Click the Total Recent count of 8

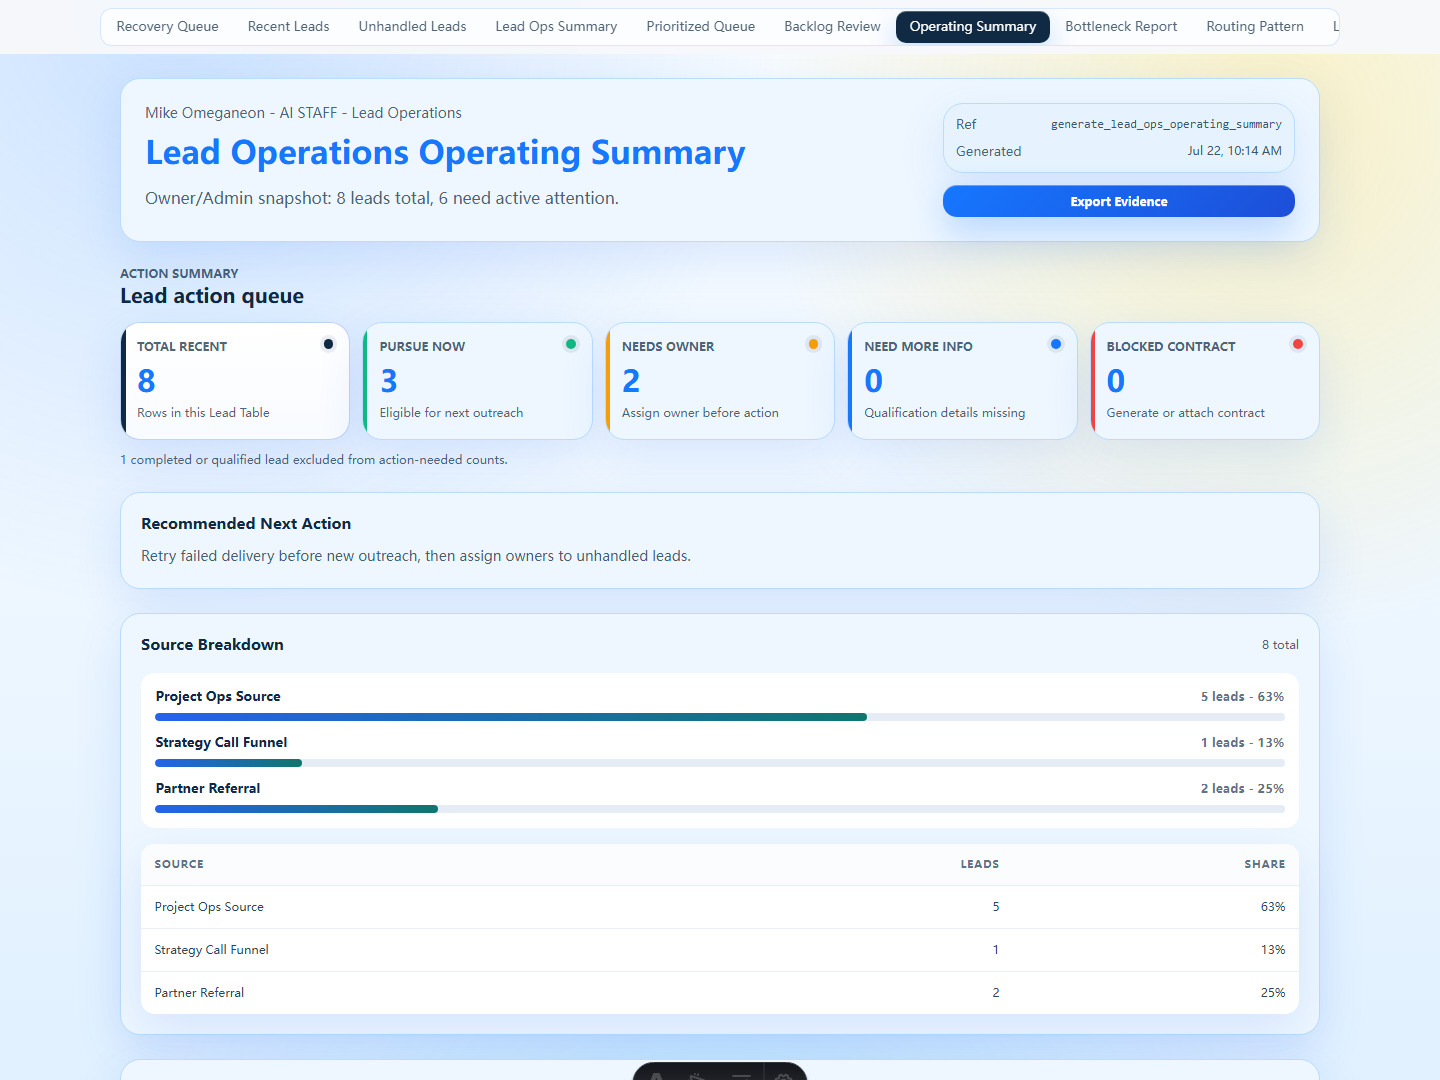(x=147, y=381)
